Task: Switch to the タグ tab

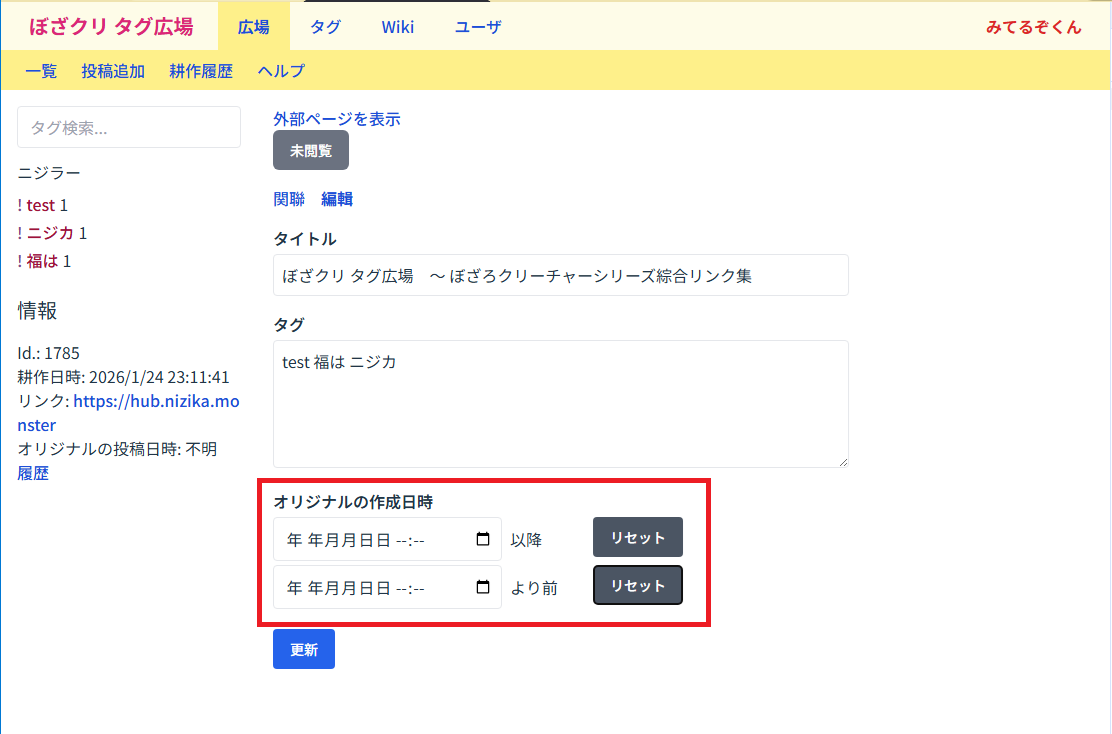Action: (x=325, y=27)
